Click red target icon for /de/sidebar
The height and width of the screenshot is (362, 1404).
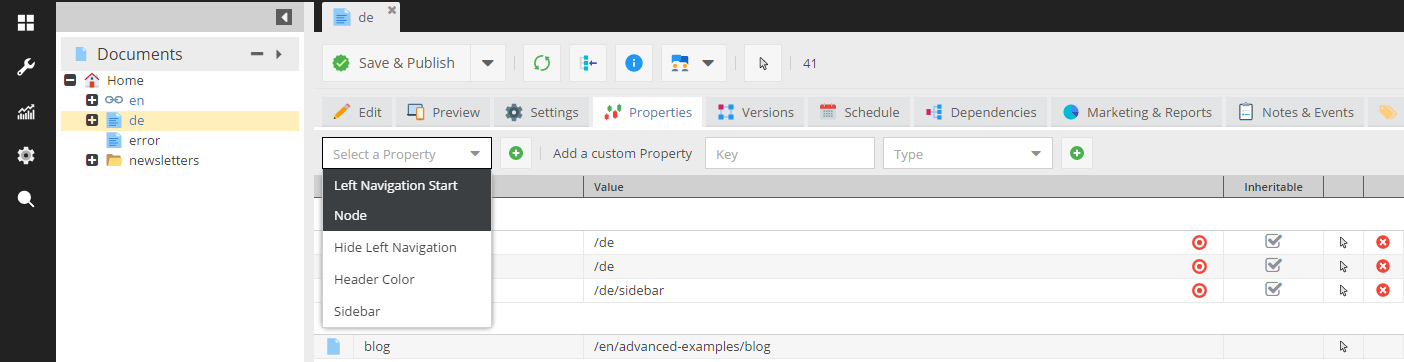(x=1200, y=290)
